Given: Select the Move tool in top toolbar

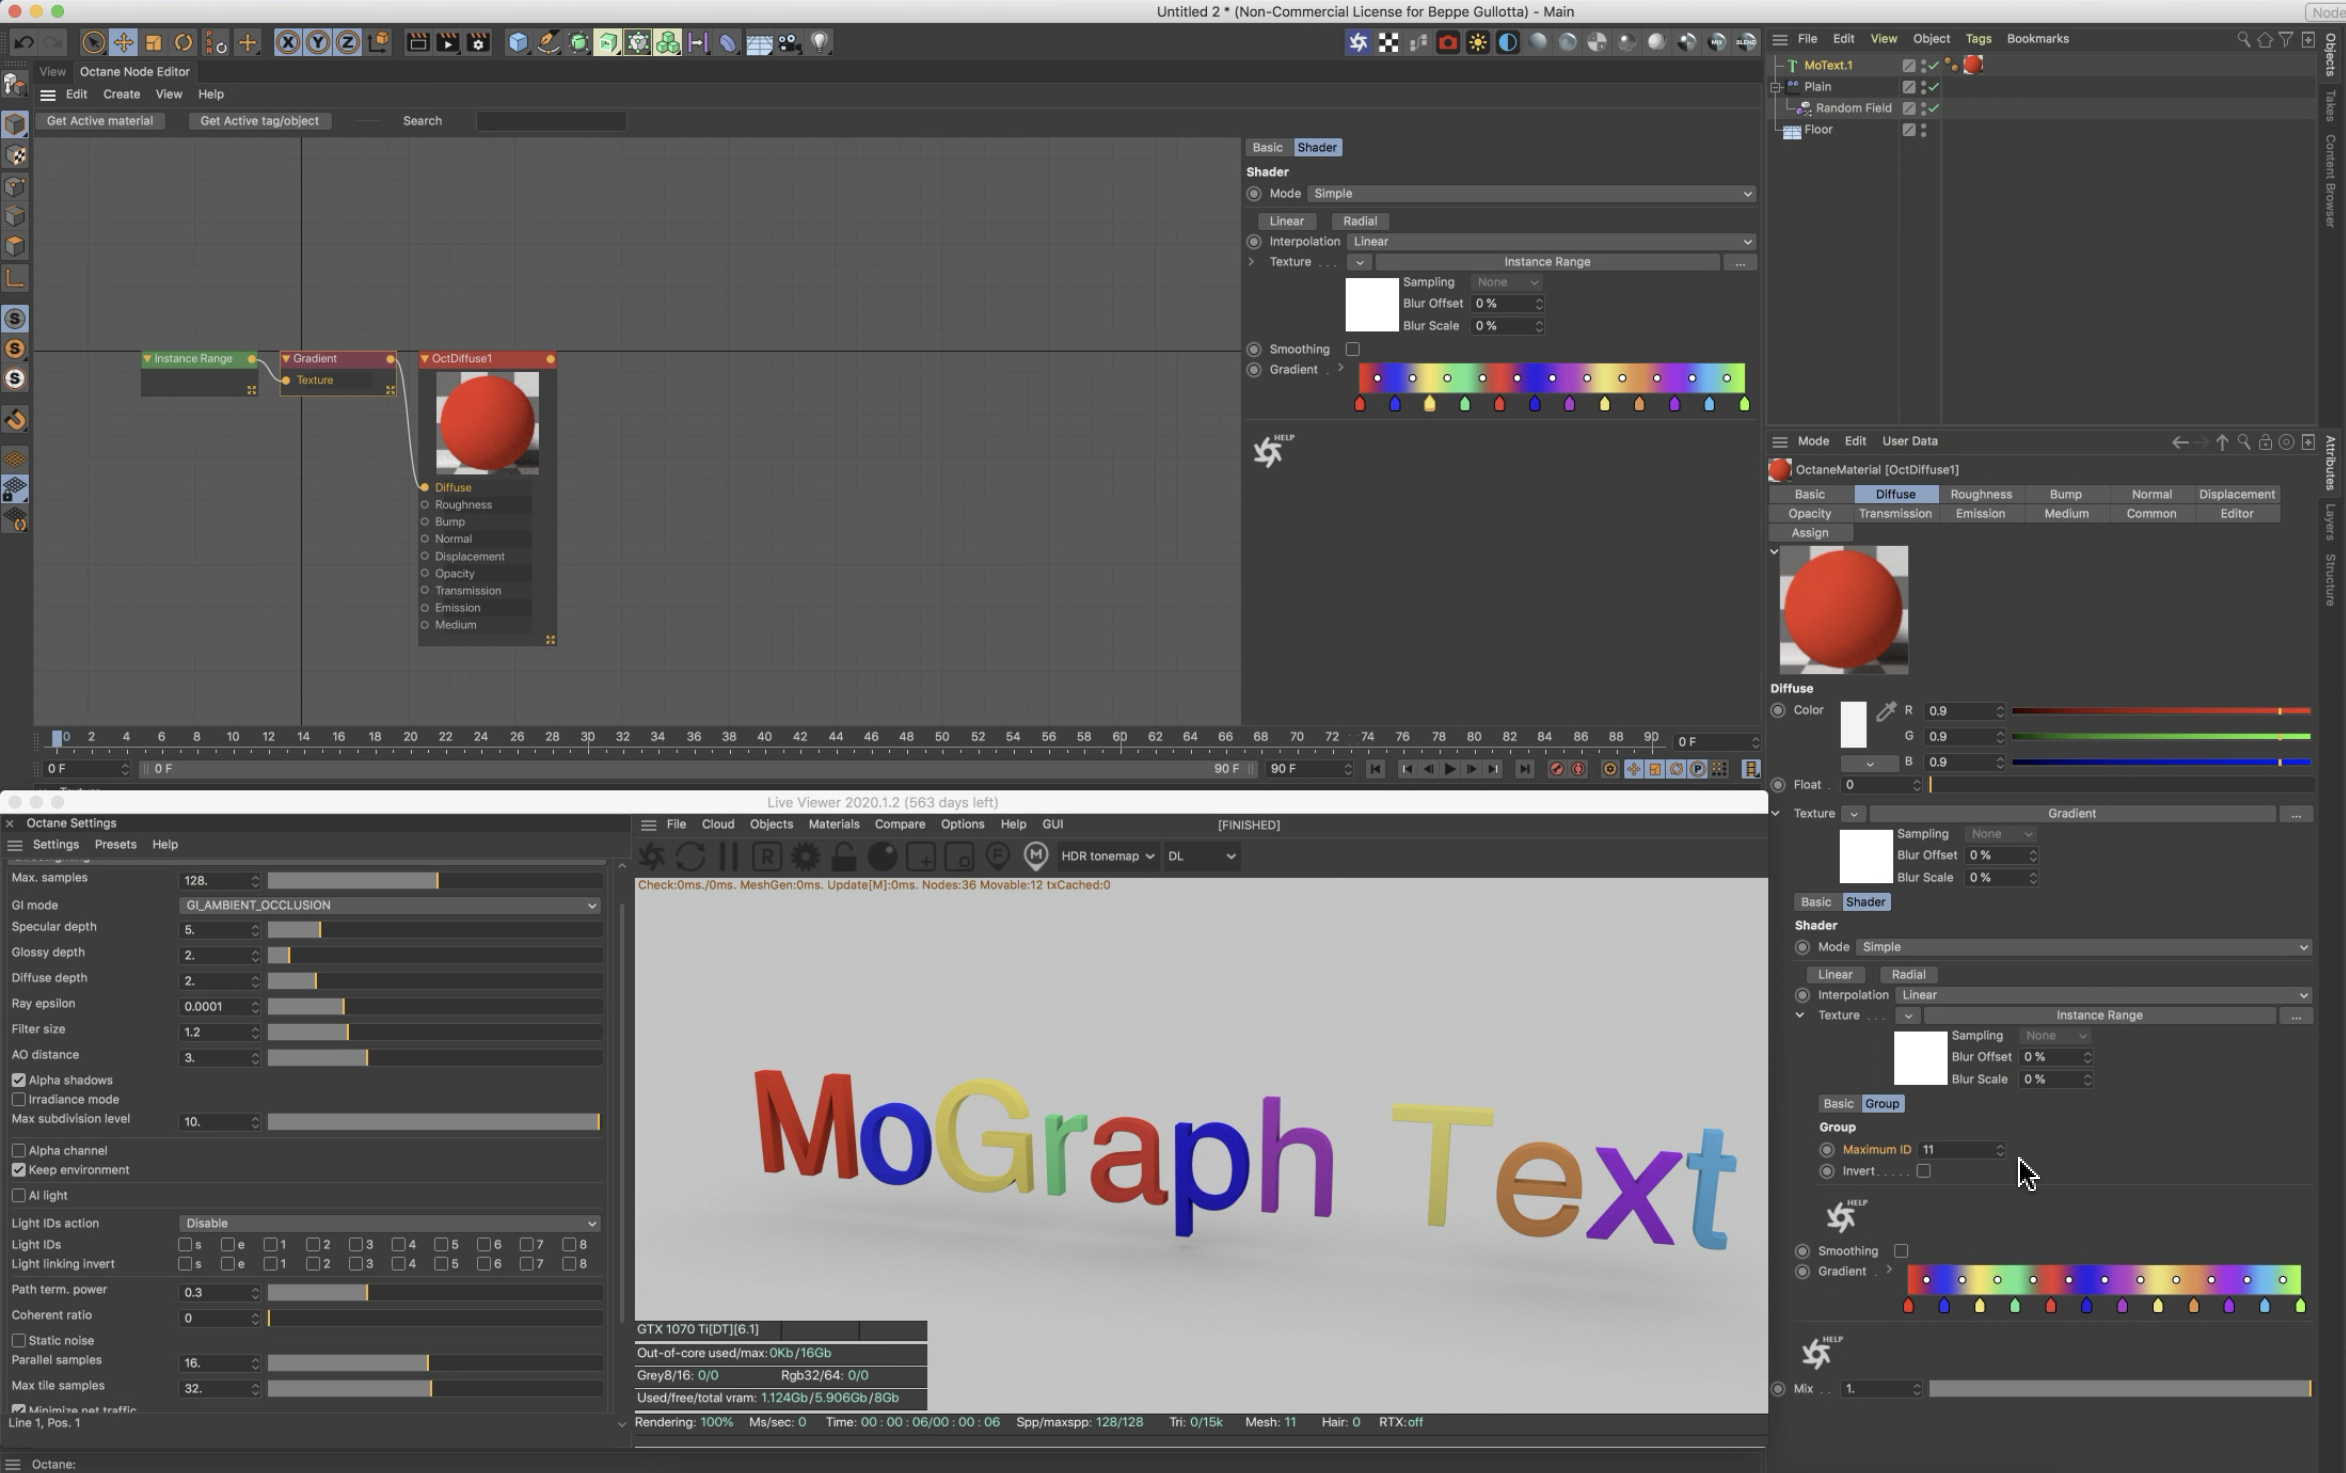Looking at the screenshot, I should tap(123, 42).
